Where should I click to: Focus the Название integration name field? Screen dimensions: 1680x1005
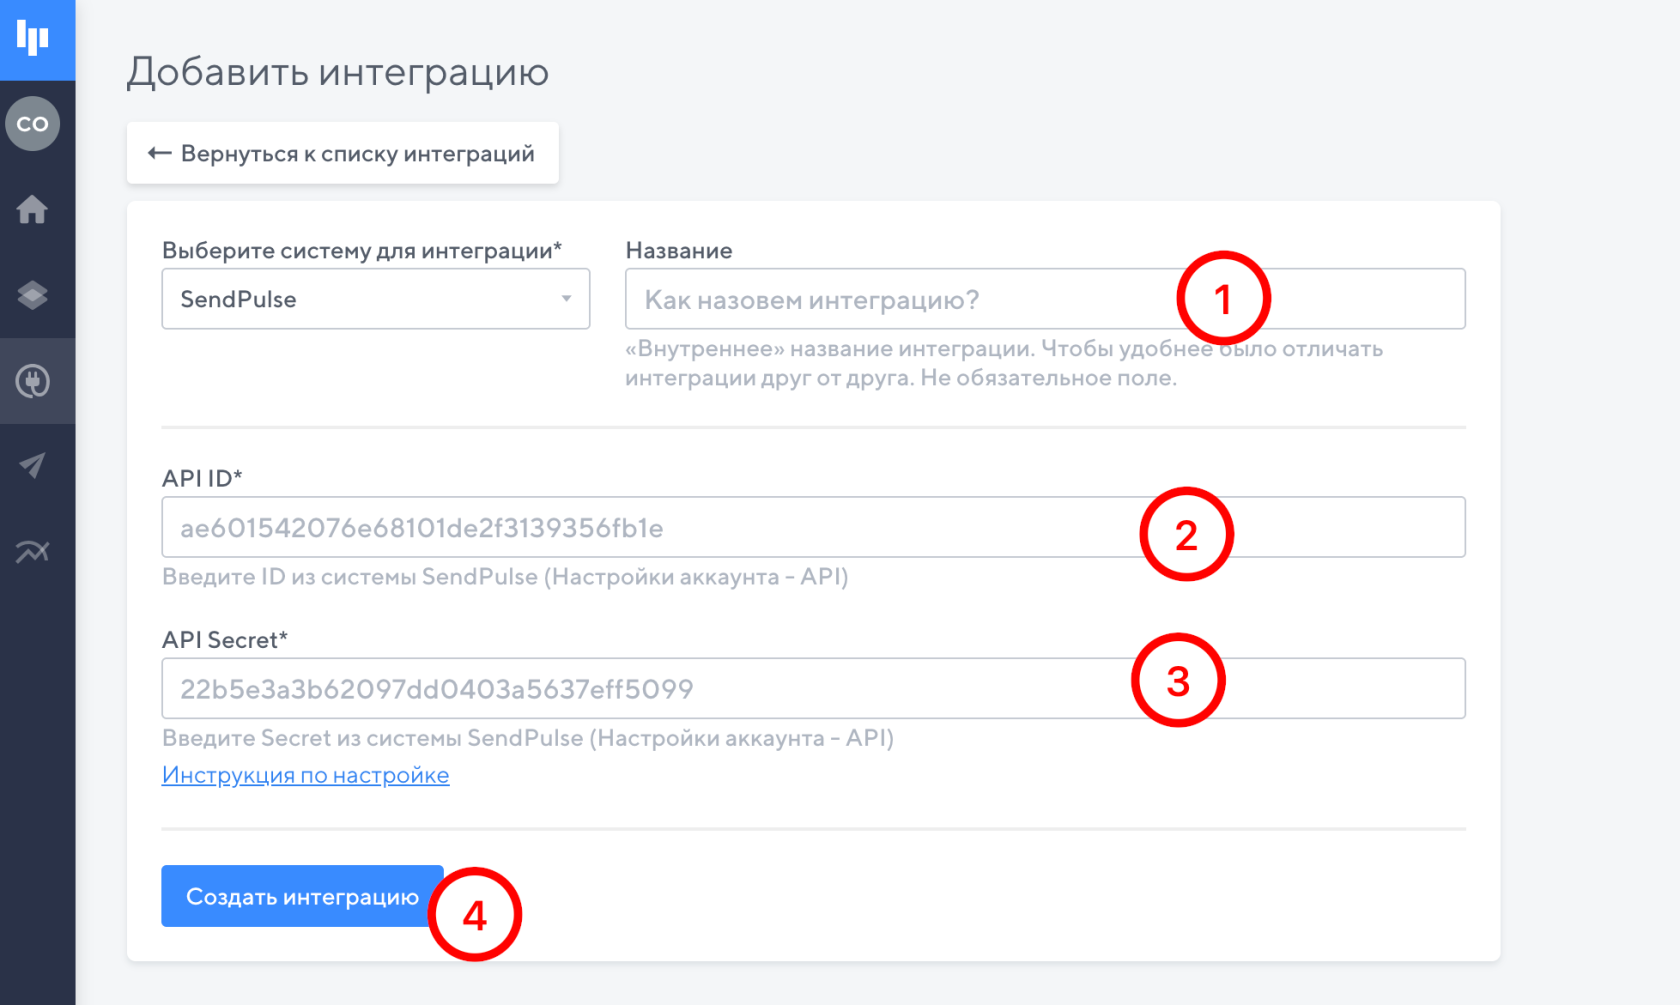pos(900,299)
